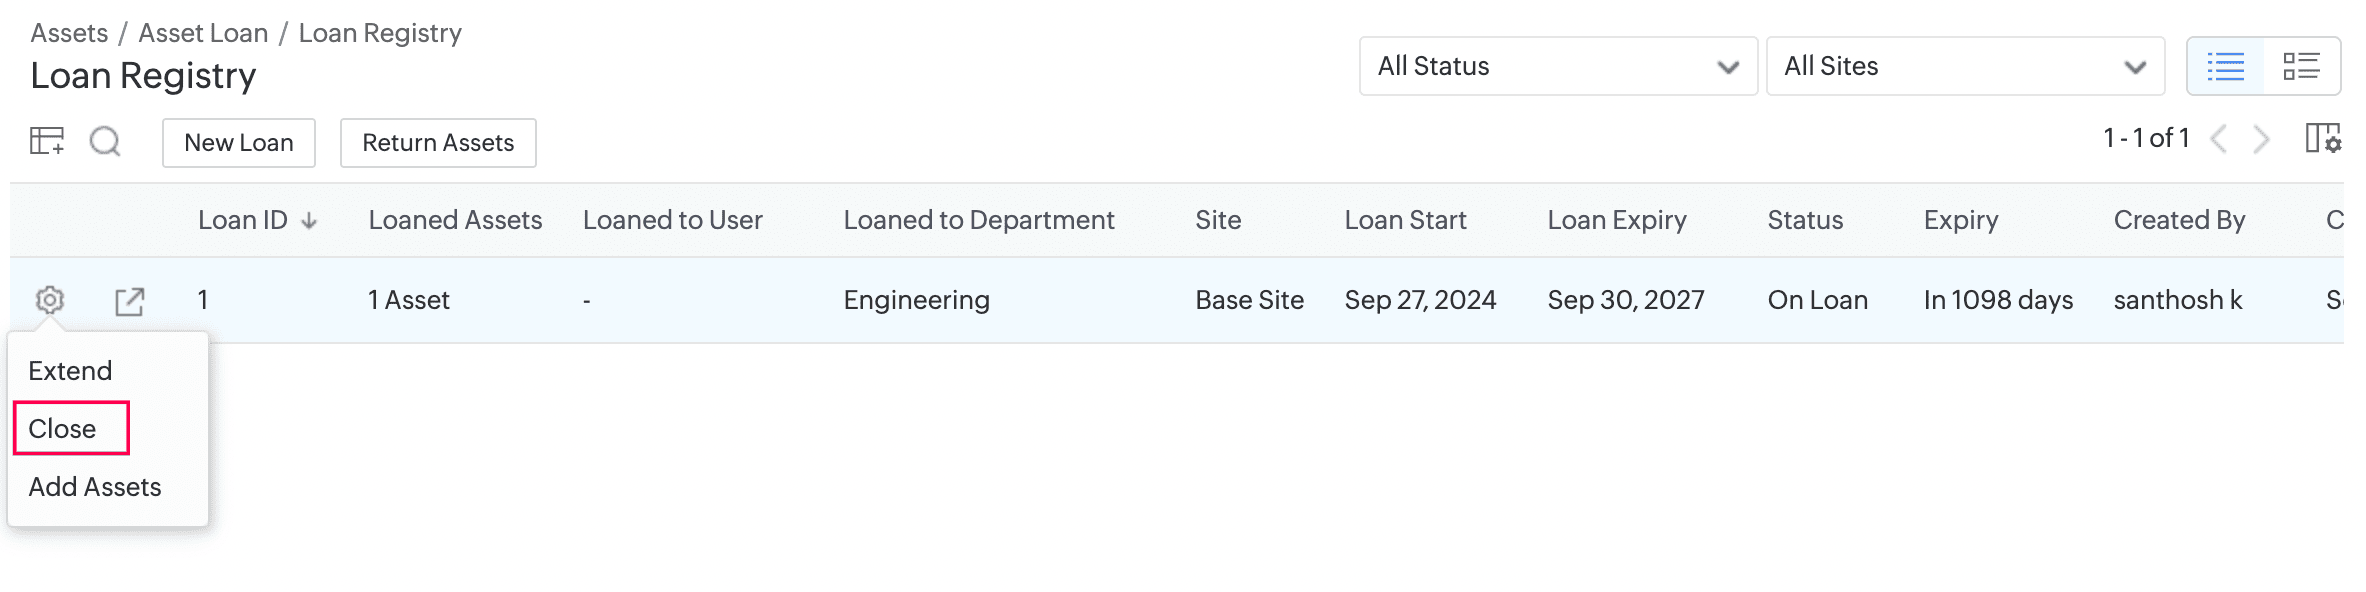2366x592 pixels.
Task: Expand the All Status dropdown
Action: click(x=1557, y=67)
